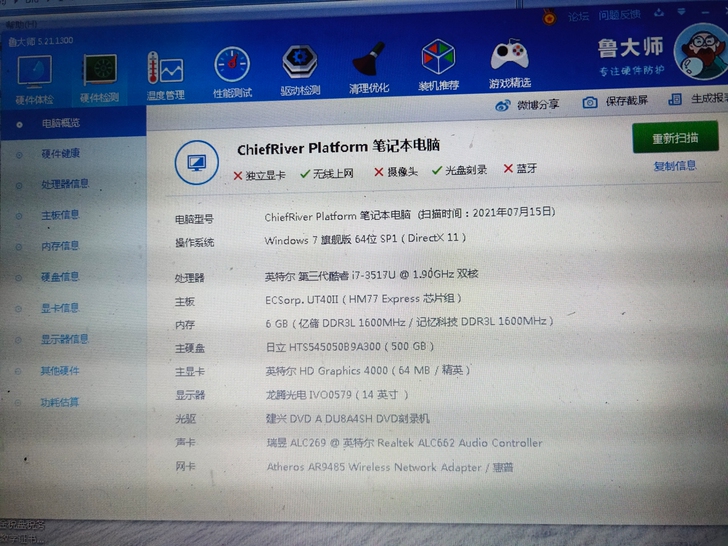The height and width of the screenshot is (546, 728).
Task: Click the HD Graphics 4000 value
Action: (x=368, y=370)
